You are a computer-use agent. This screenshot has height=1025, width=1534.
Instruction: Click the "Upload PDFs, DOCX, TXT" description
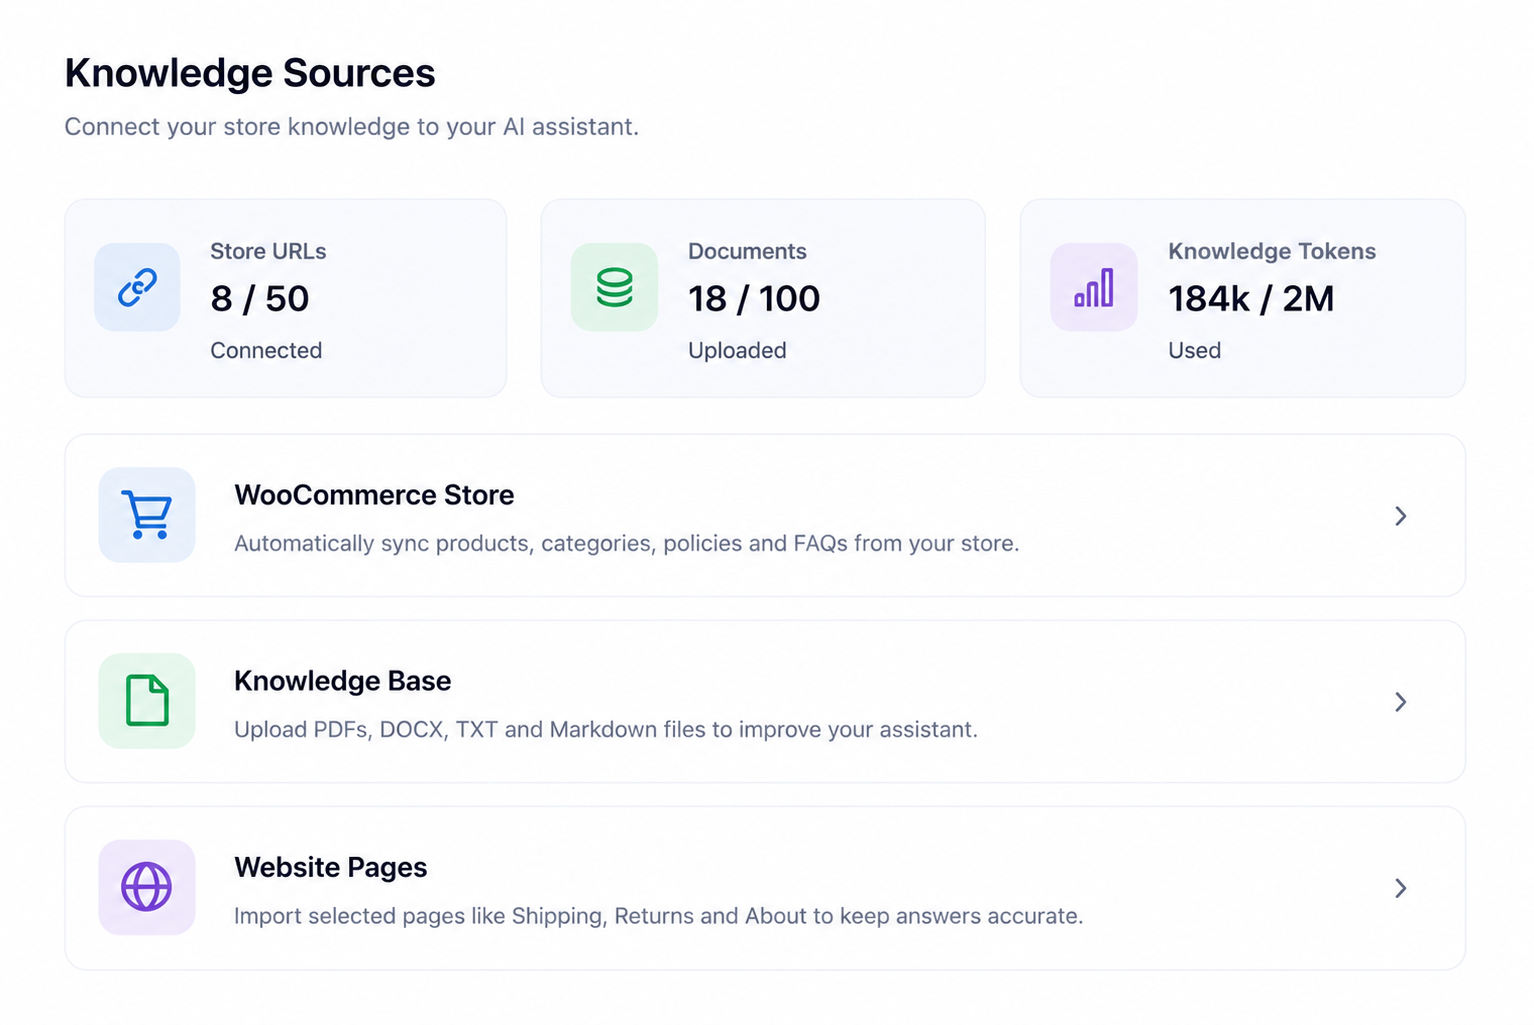(x=605, y=729)
